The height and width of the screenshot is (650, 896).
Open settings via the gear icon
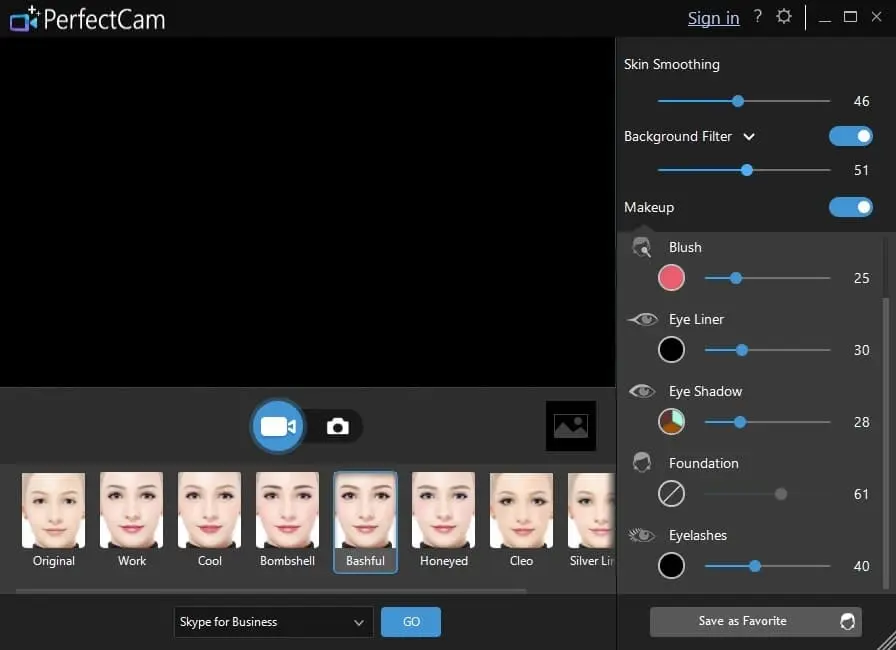click(x=784, y=17)
